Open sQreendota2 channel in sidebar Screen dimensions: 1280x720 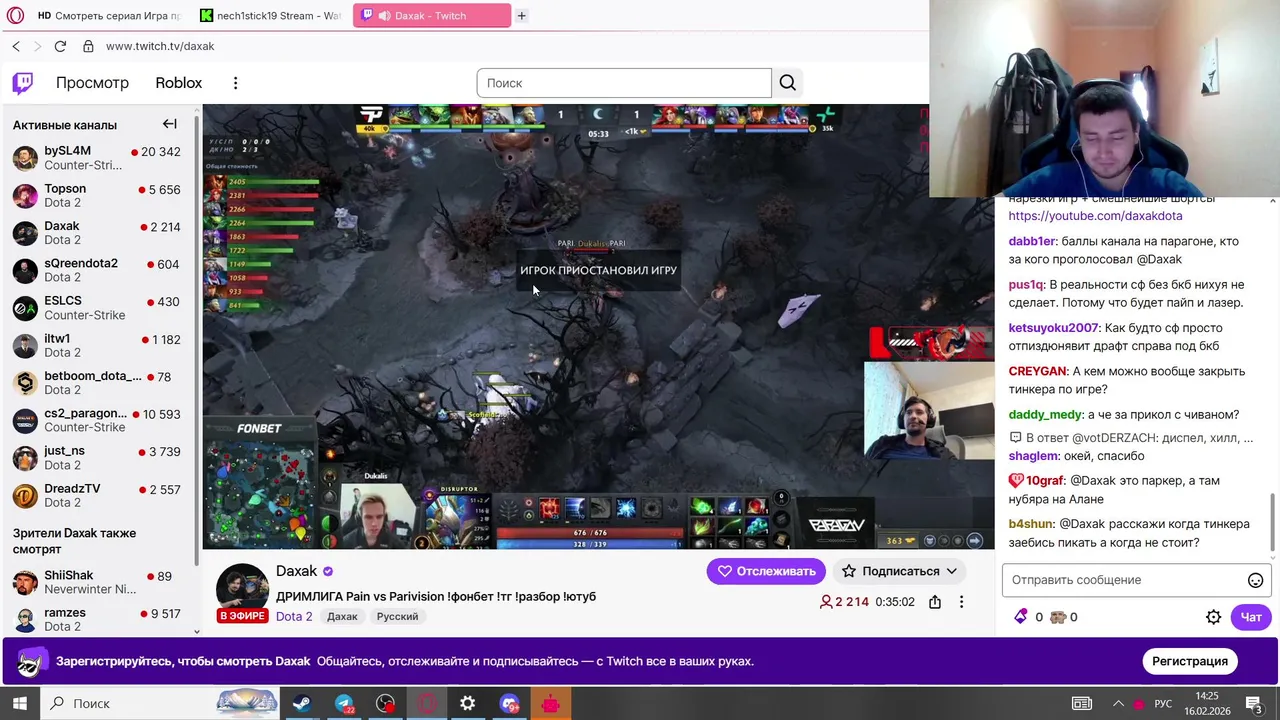[98, 270]
